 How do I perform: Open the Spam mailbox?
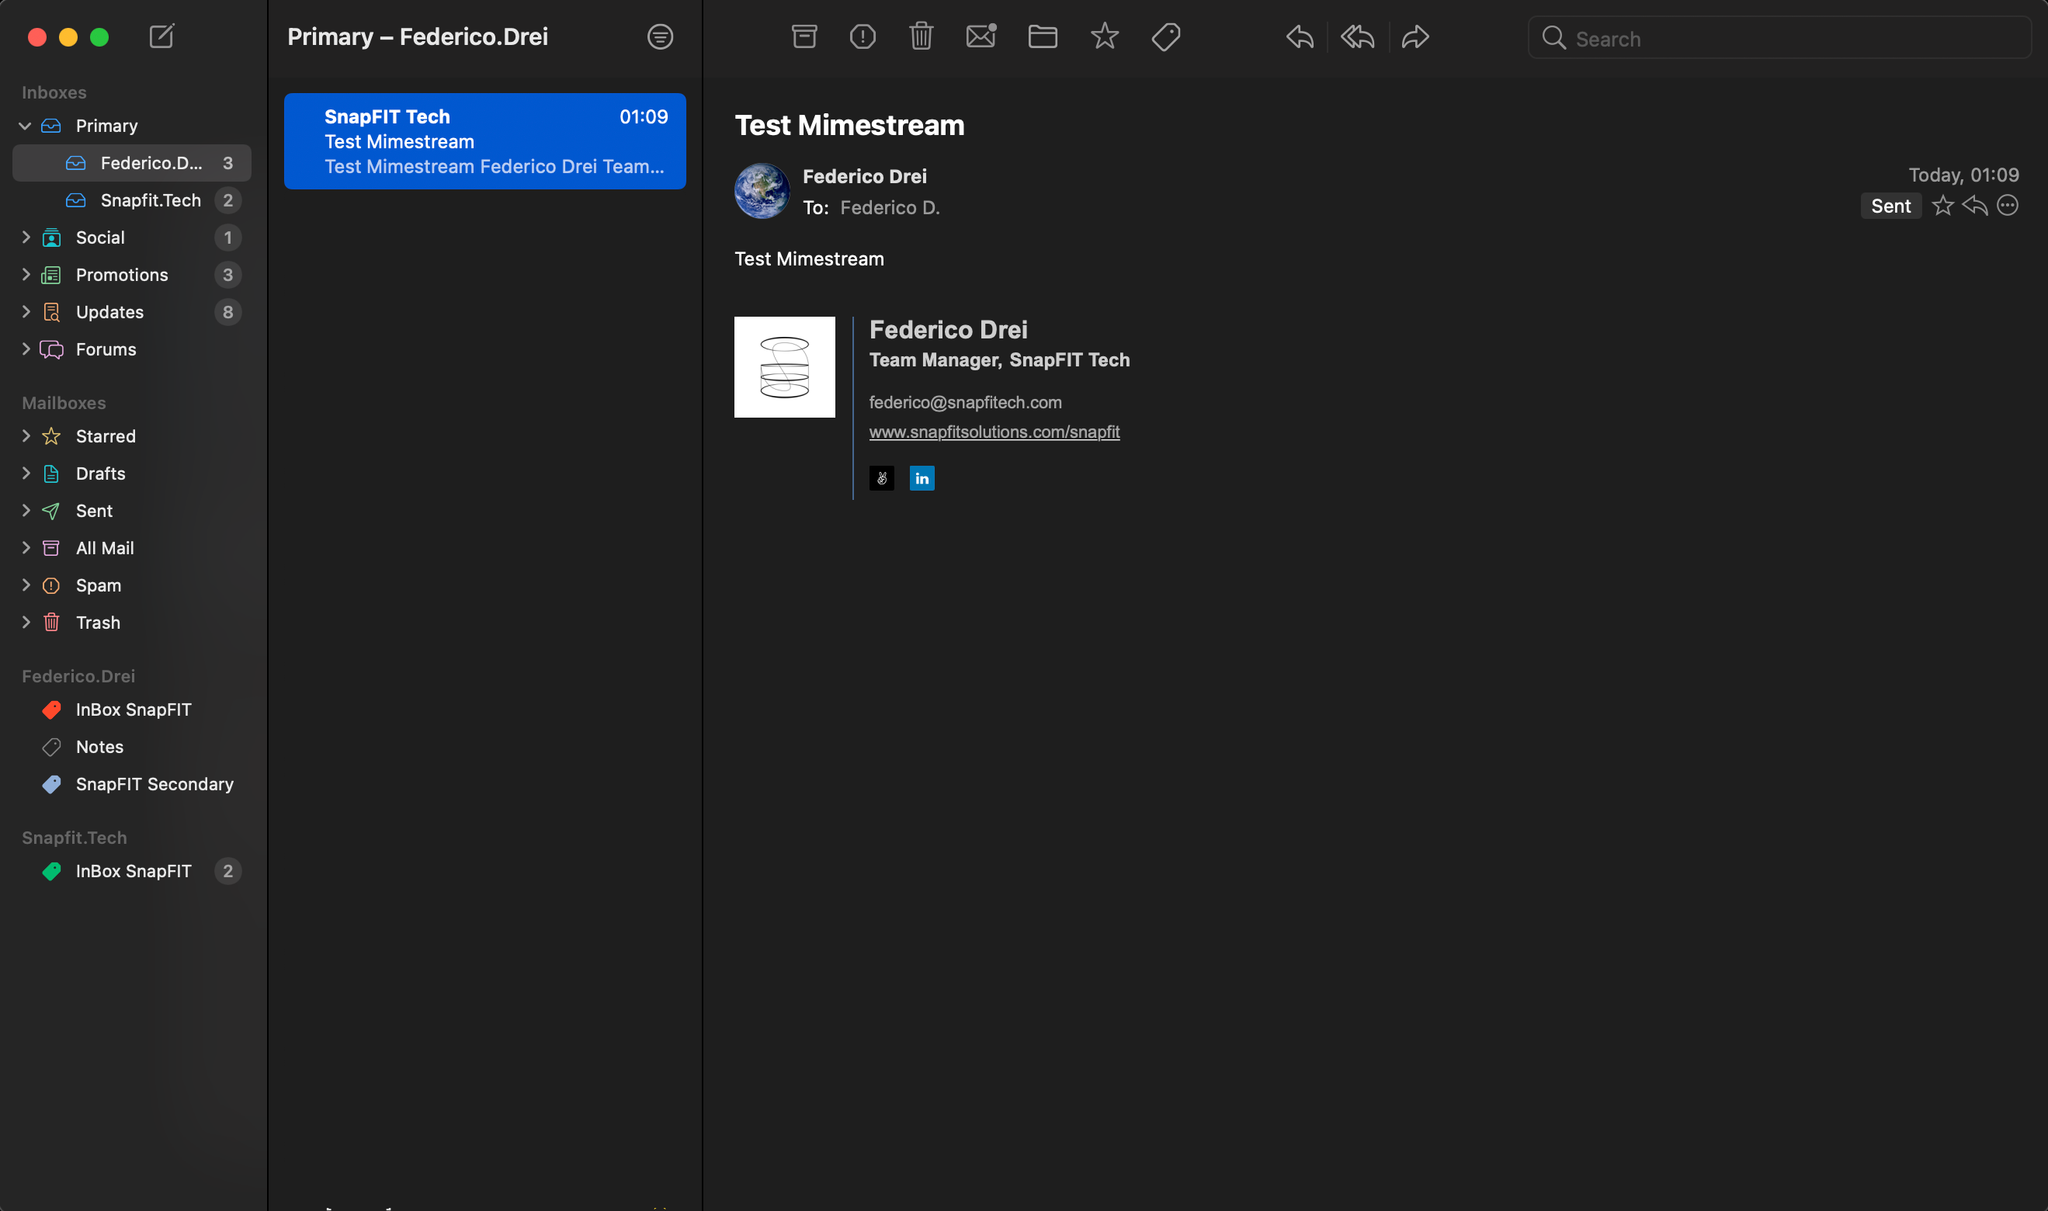pos(132,585)
